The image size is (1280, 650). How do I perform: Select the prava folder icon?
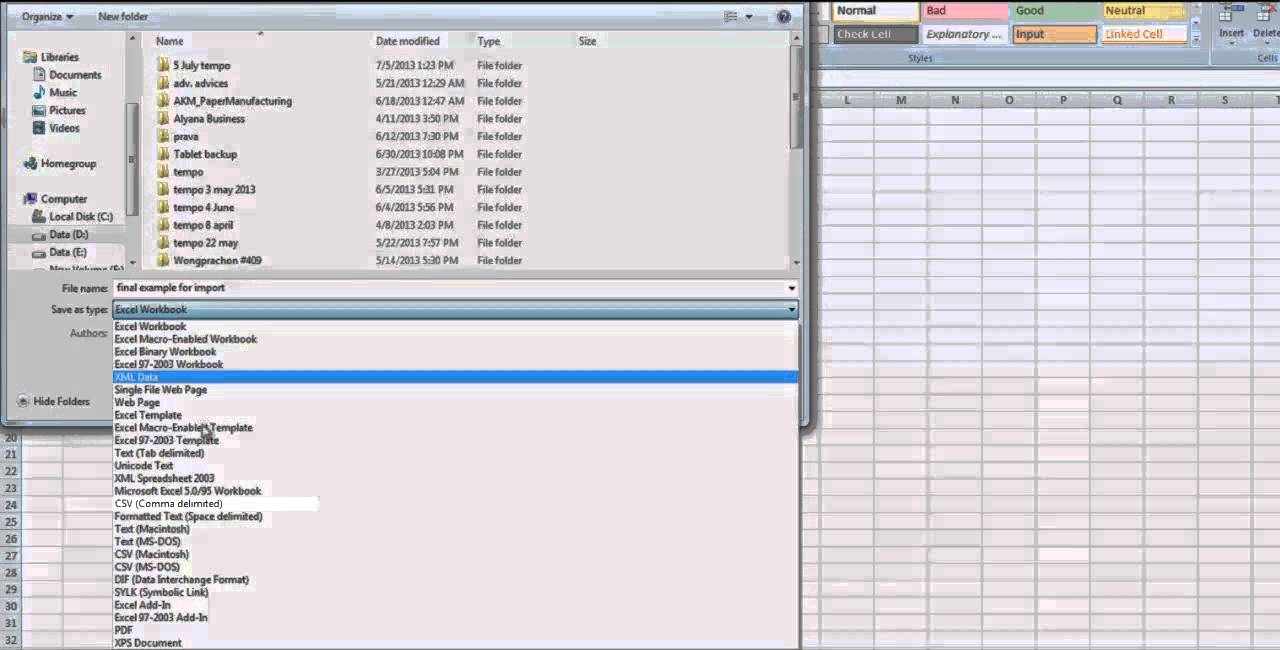point(163,136)
